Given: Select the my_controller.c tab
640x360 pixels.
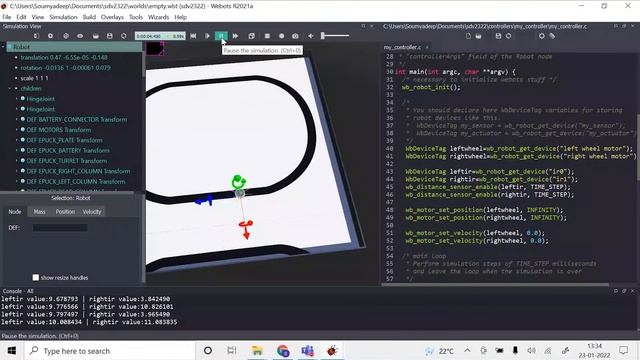Looking at the screenshot, I should click(402, 47).
